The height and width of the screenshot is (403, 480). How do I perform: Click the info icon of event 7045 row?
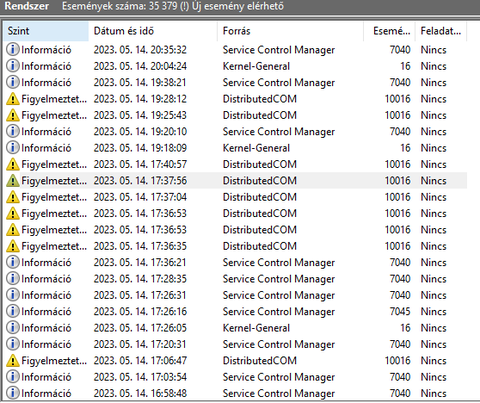13,311
